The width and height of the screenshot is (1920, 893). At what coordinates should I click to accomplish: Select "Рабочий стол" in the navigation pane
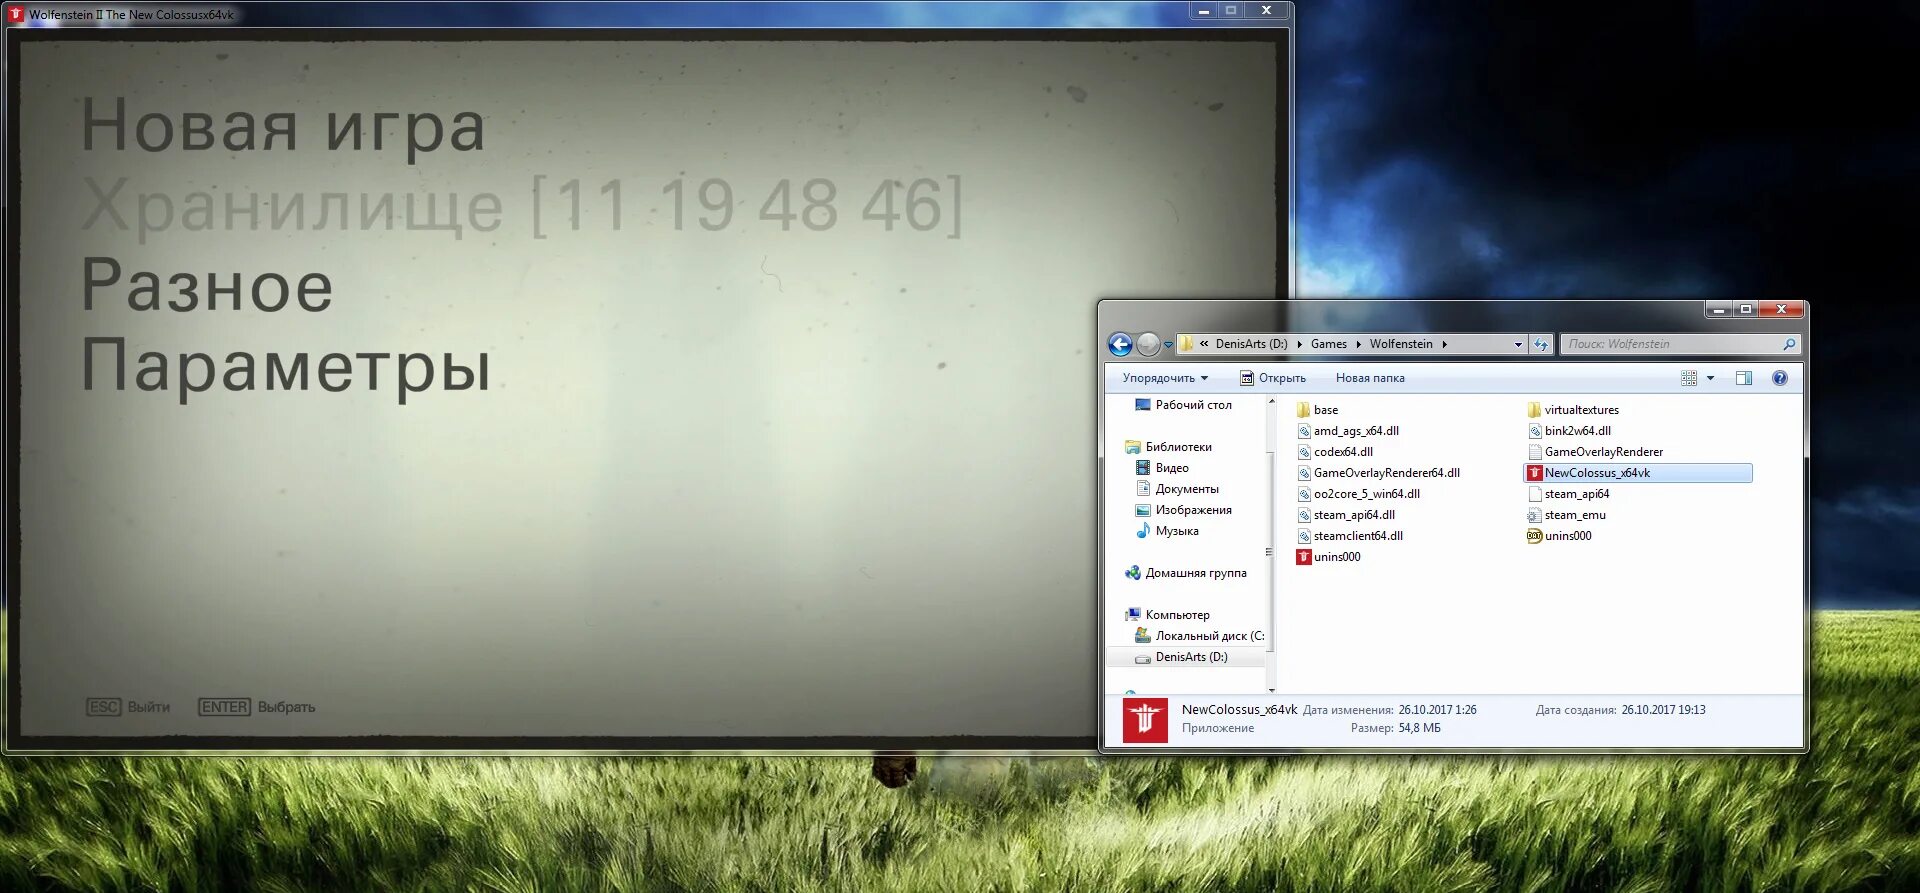(x=1183, y=405)
